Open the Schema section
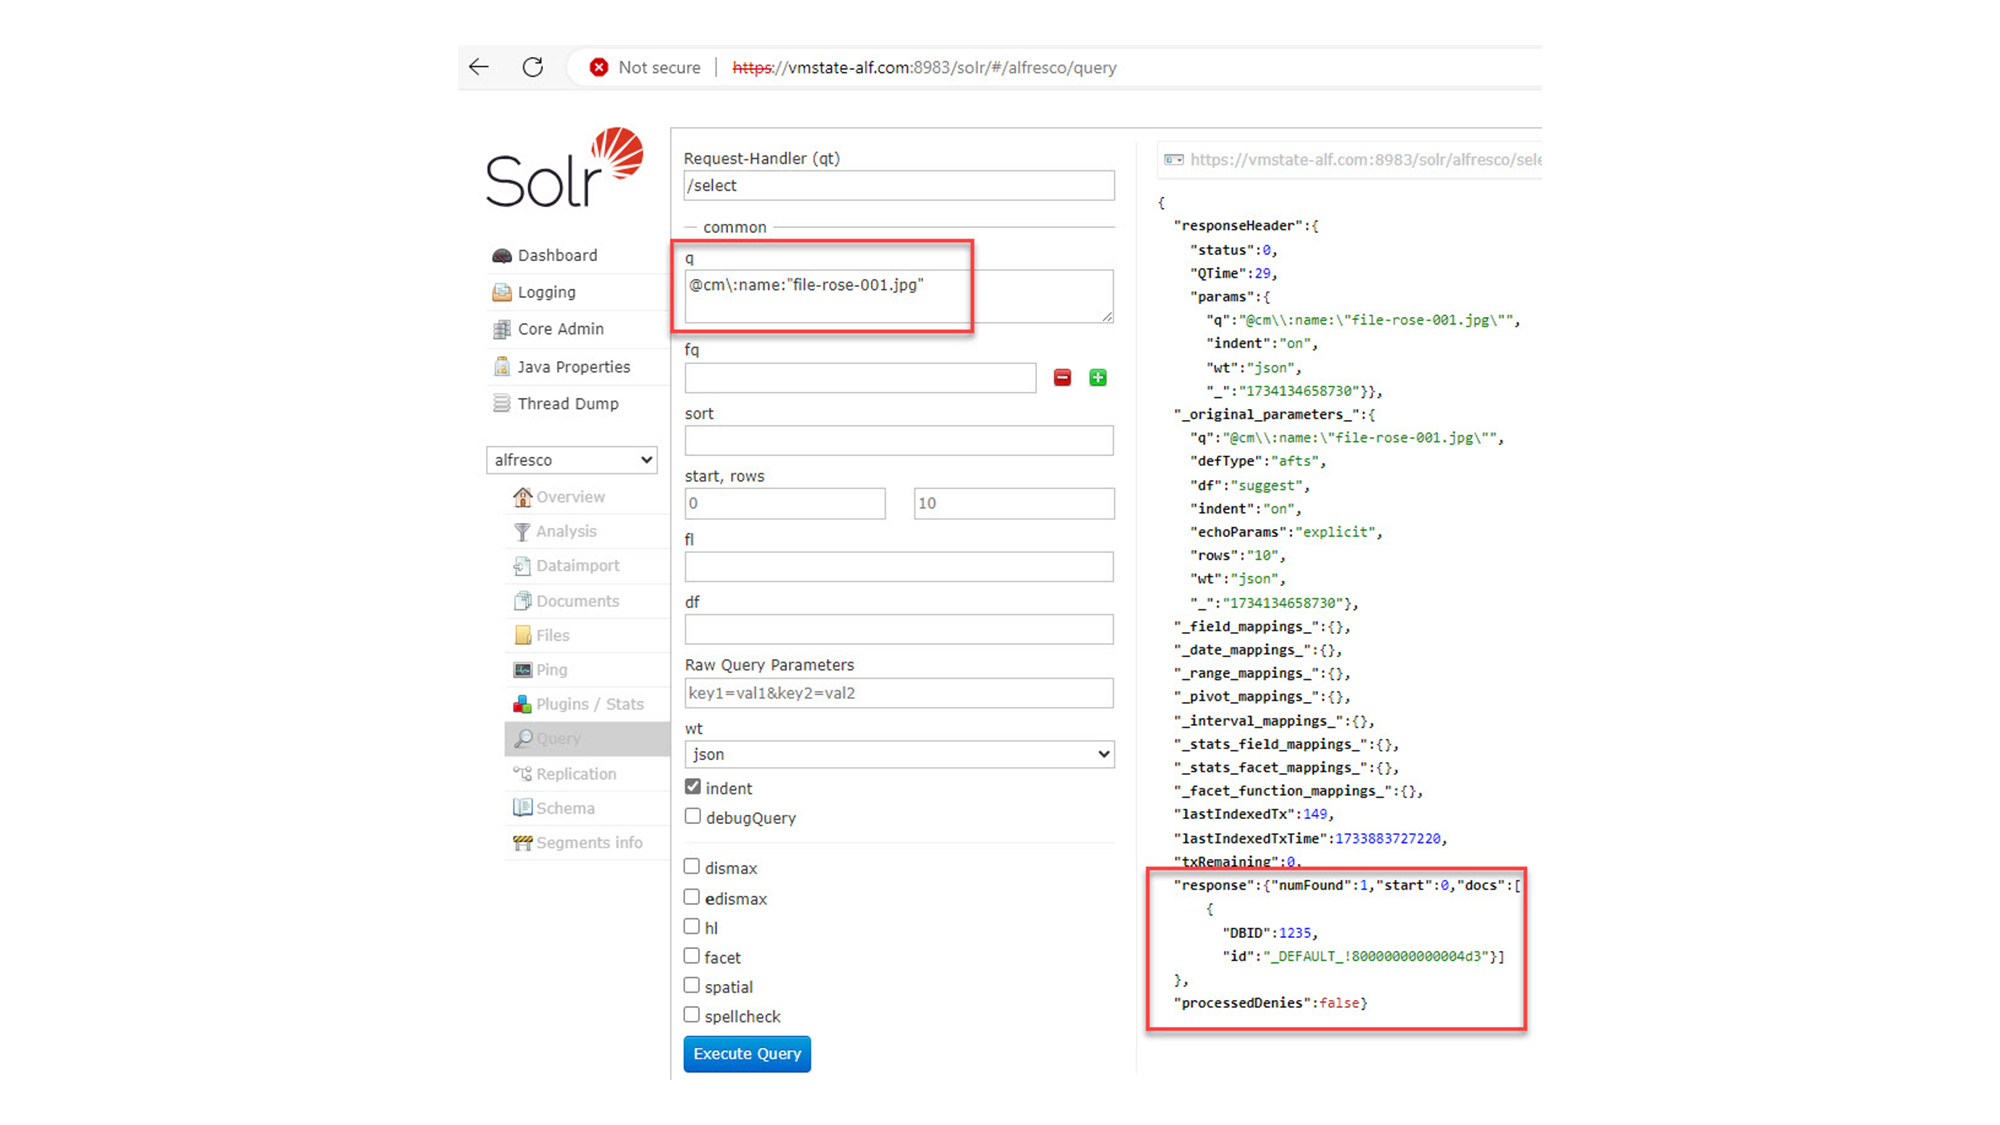Image resolution: width=2000 pixels, height=1125 pixels. click(565, 808)
